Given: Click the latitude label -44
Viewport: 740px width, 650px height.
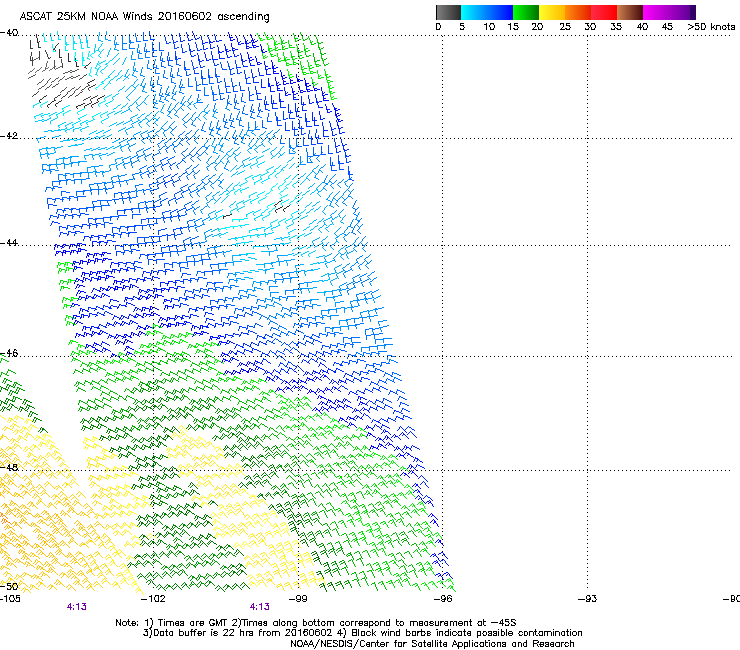Looking at the screenshot, I should tap(9, 243).
